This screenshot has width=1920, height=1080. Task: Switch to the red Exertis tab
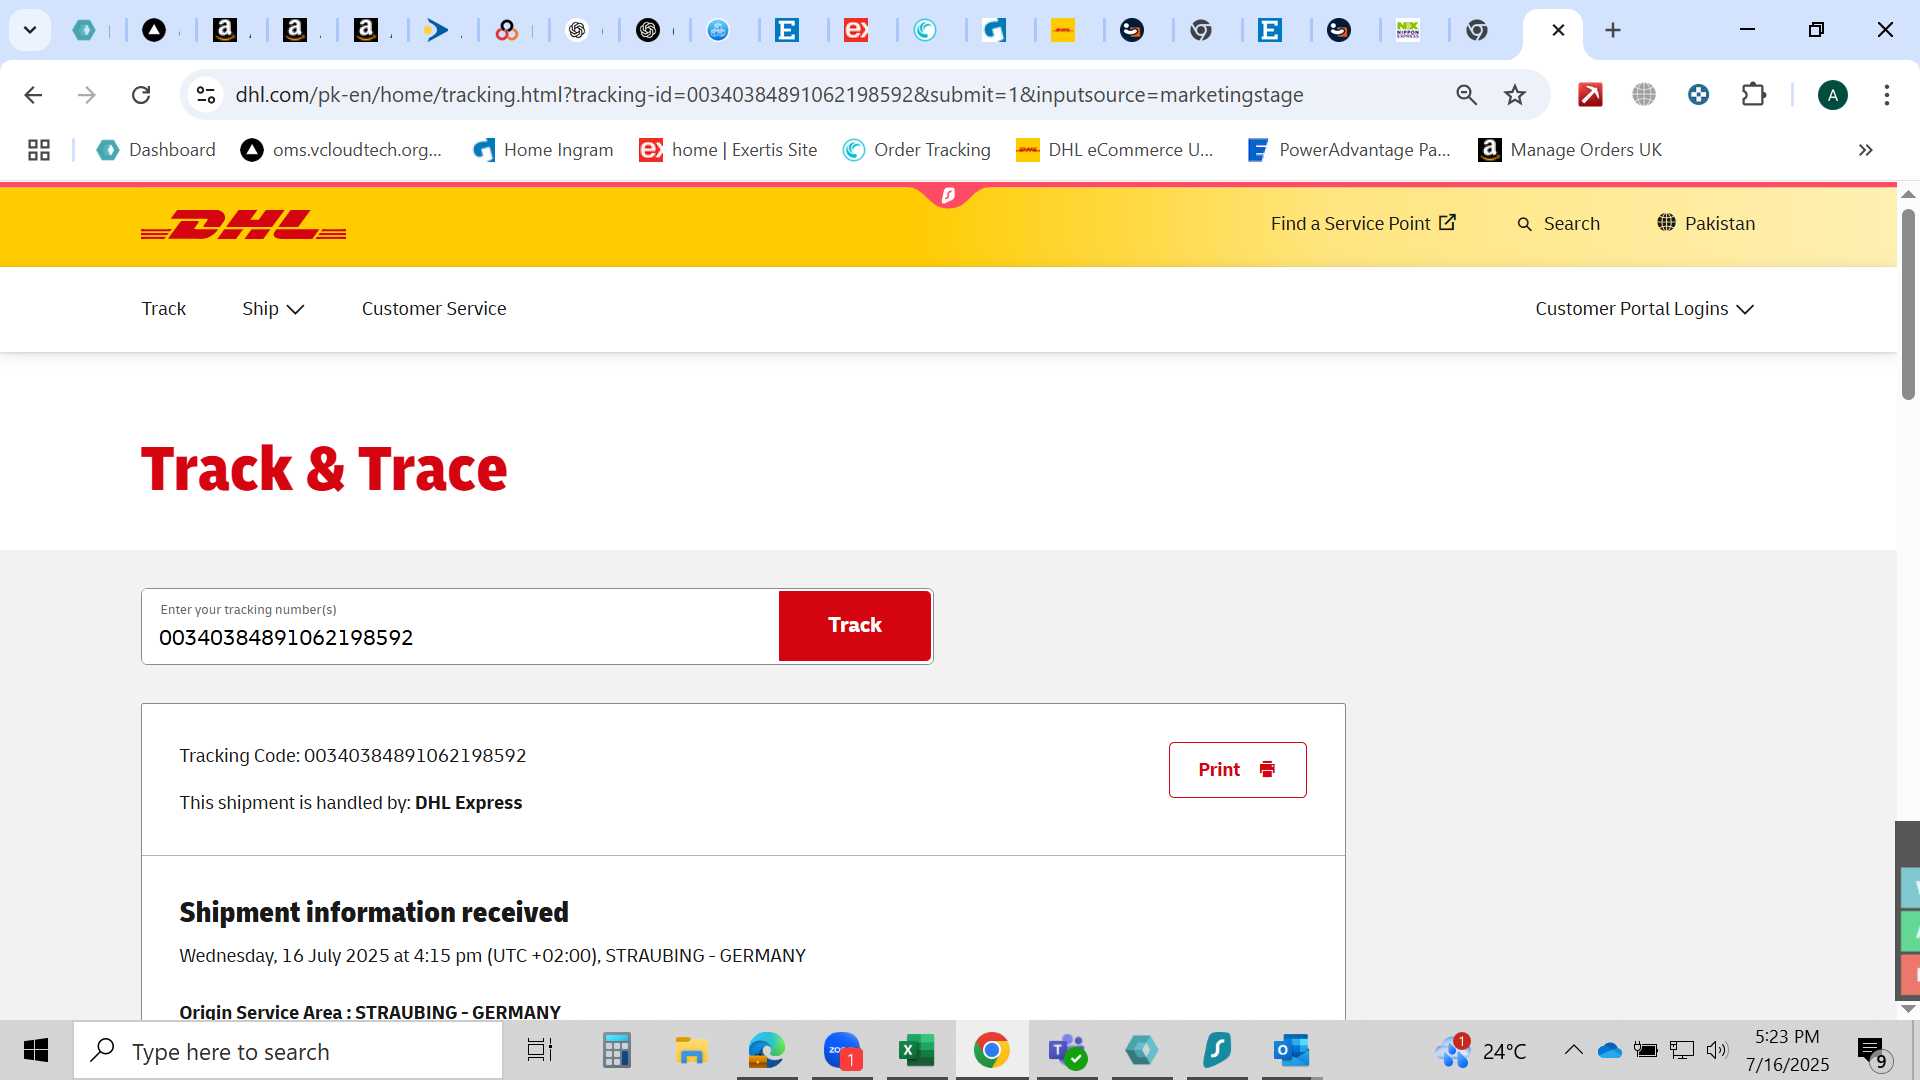856,30
